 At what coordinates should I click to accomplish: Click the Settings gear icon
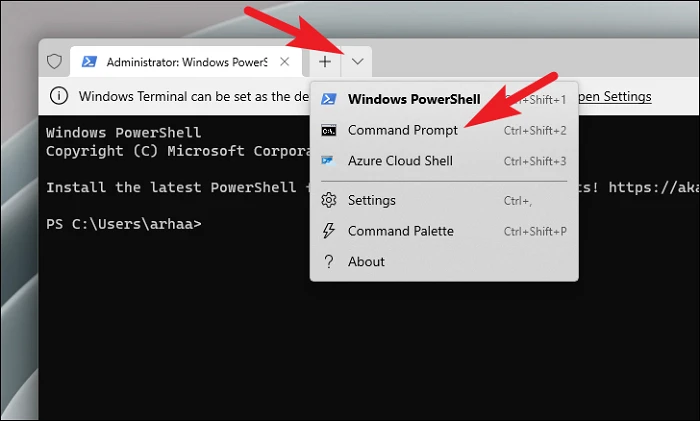click(329, 200)
